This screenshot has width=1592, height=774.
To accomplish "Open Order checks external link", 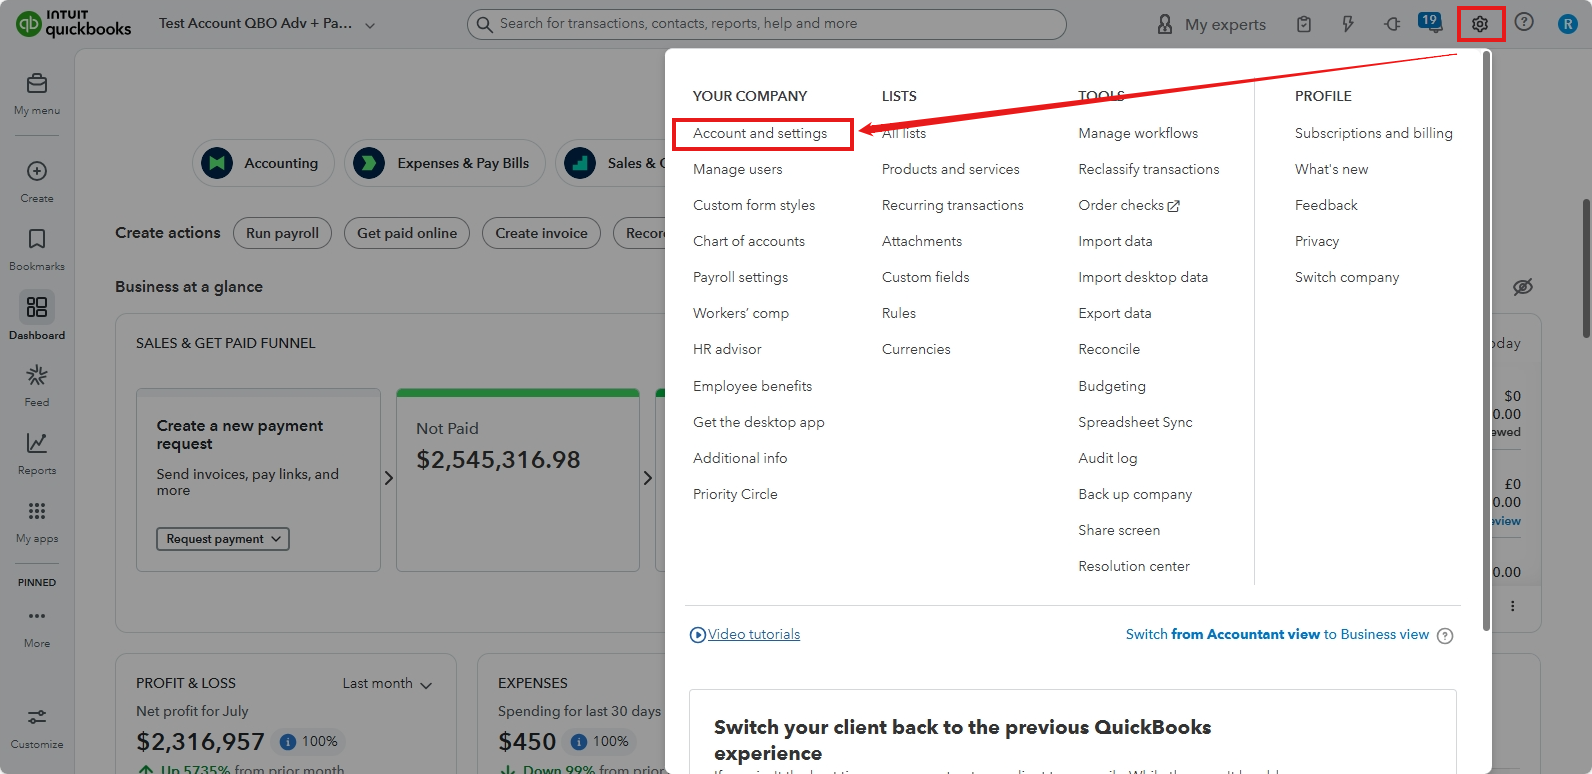I will click(1129, 205).
